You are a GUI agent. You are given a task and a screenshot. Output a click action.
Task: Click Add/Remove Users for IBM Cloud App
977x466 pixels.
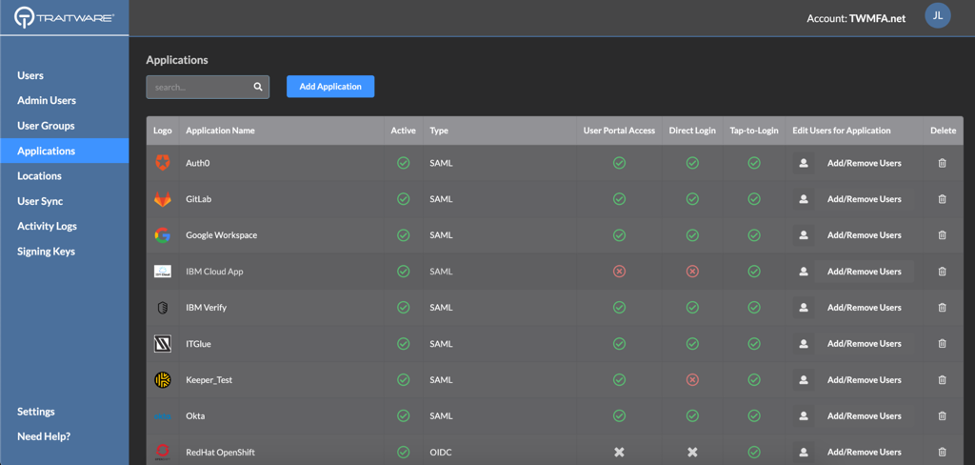click(864, 272)
